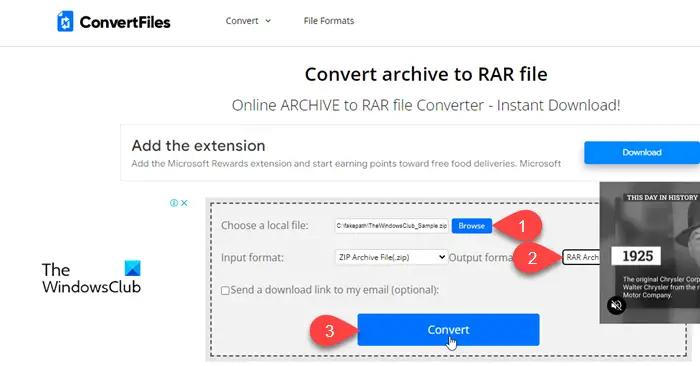Click the local file path field
The height and width of the screenshot is (366, 700).
point(392,226)
